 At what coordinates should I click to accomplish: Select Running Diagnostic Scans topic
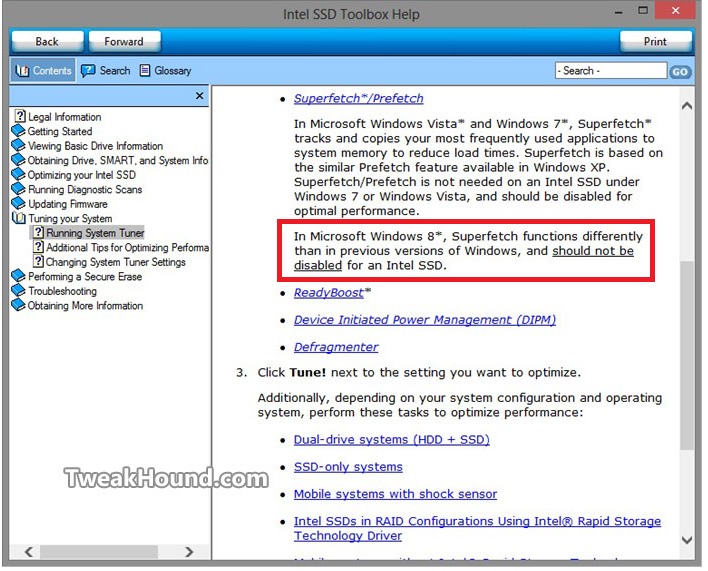click(x=85, y=190)
